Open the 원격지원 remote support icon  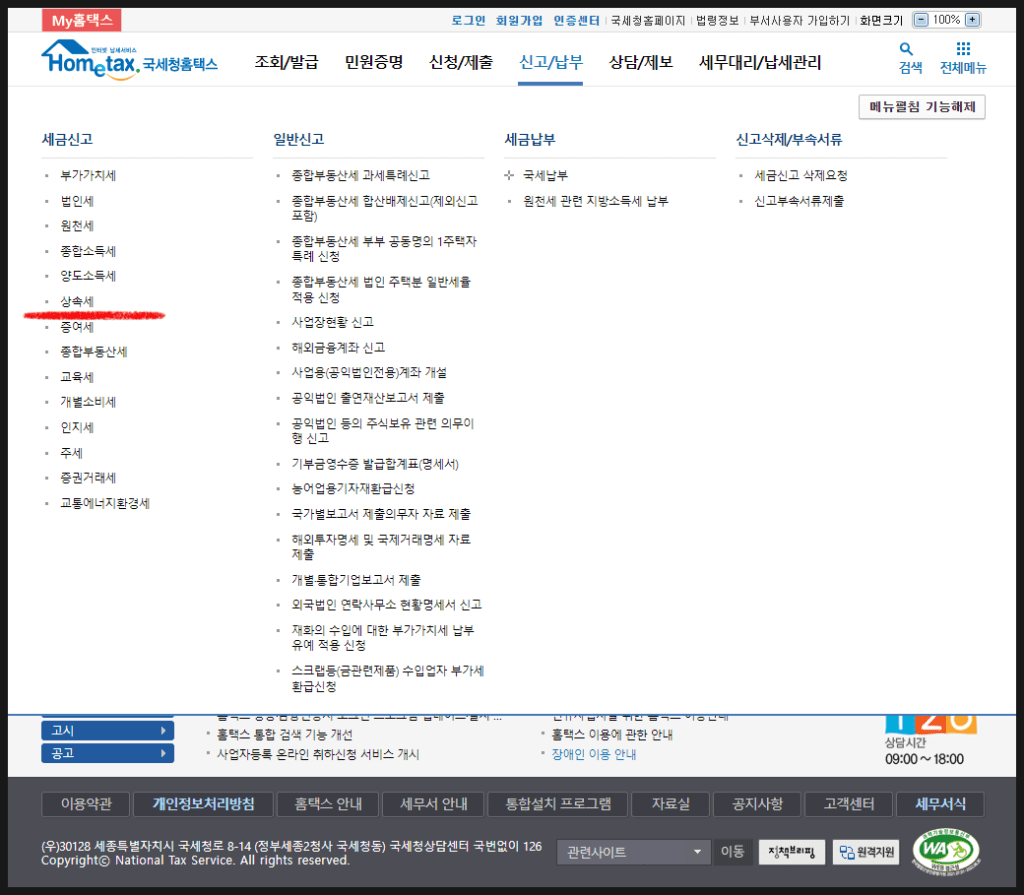coord(867,852)
